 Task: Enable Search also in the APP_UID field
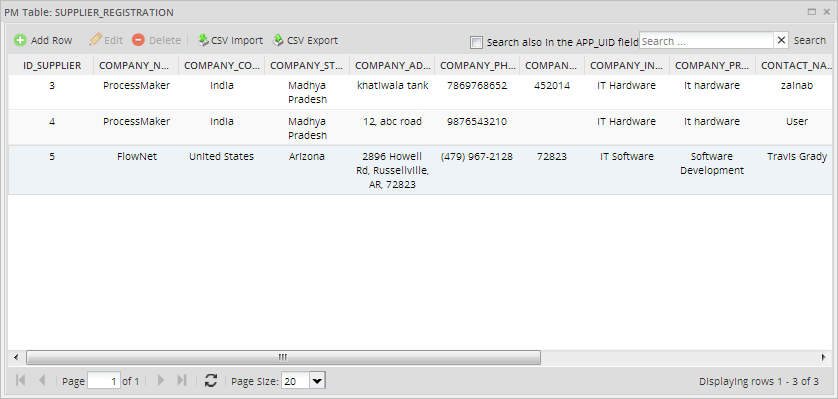(476, 42)
